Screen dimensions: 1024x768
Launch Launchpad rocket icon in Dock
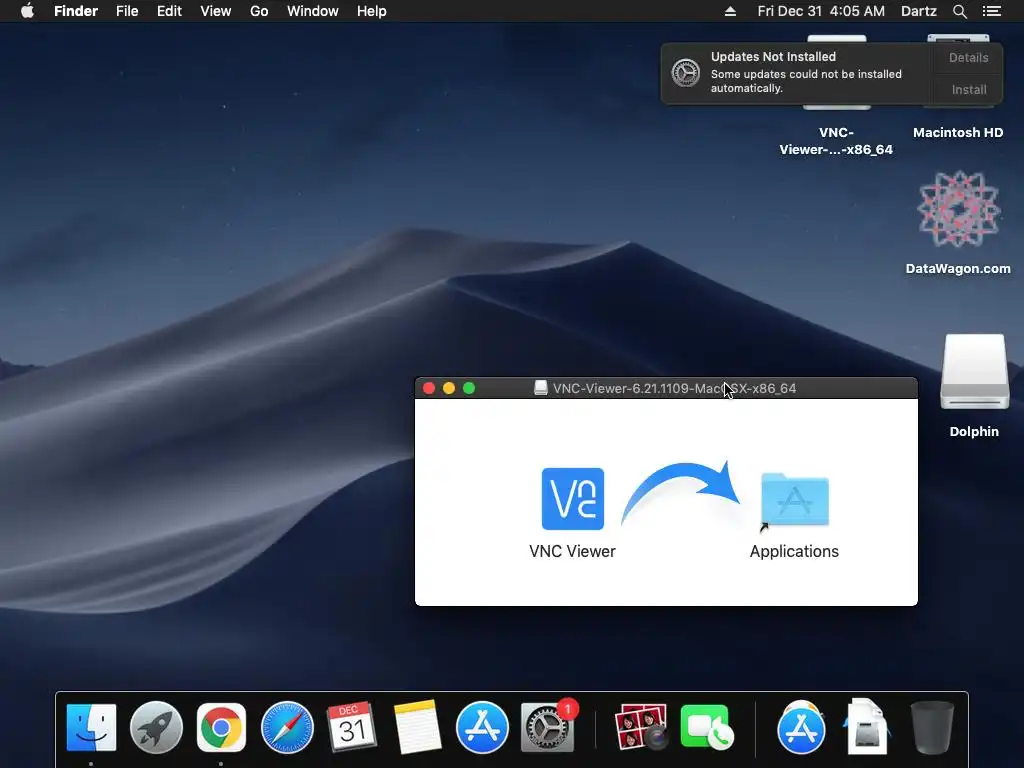pyautogui.click(x=156, y=727)
